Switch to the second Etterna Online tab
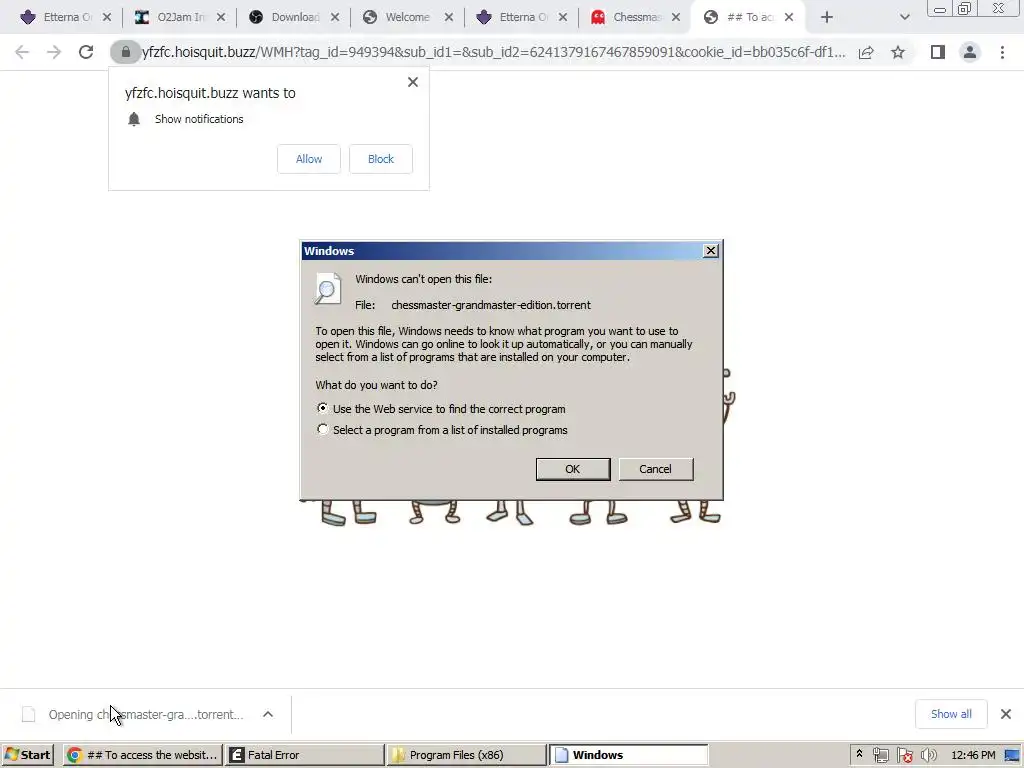Screen dimensions: 1024x768 [513, 18]
